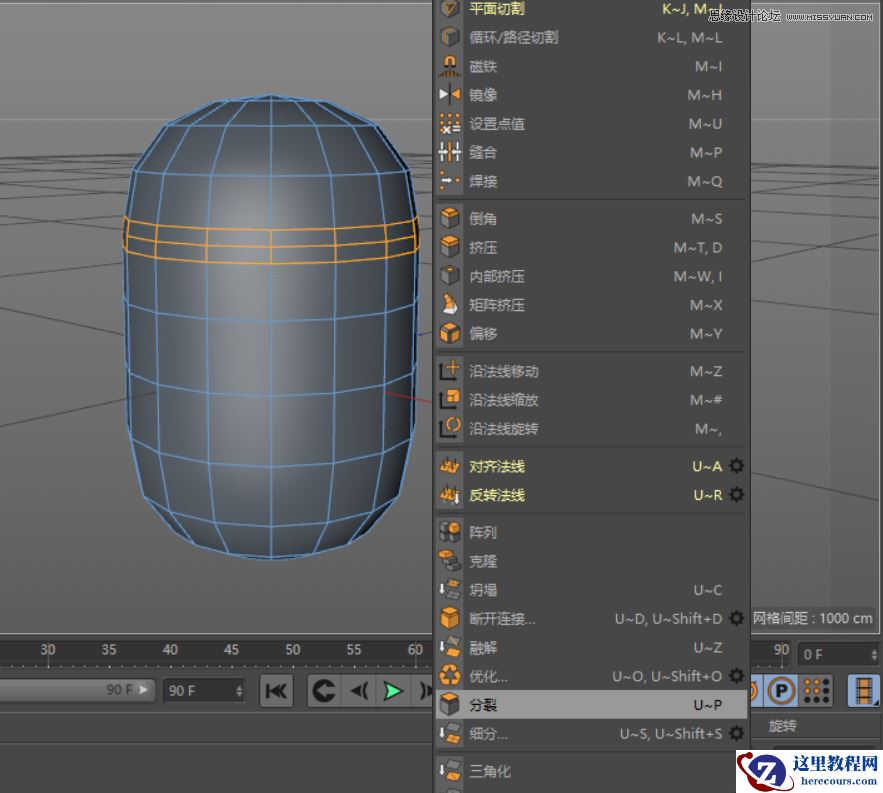Image resolution: width=883 pixels, height=793 pixels.
Task: Select the 镜像 (Mirror) tool icon
Action: (450, 95)
